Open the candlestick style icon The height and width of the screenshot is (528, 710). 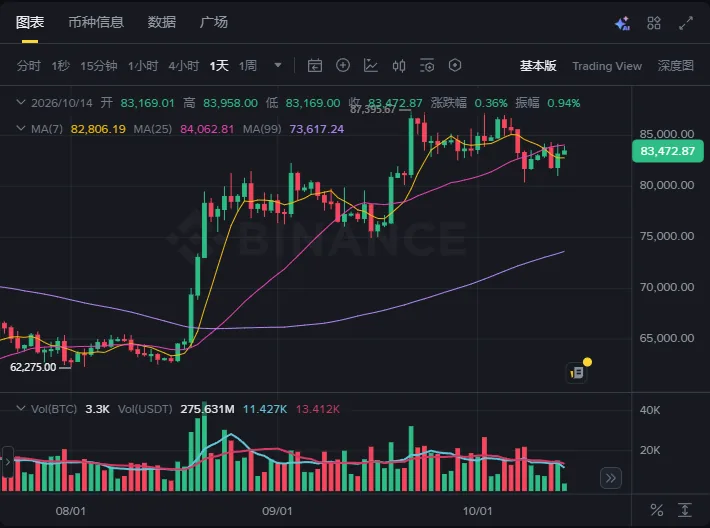[399, 66]
